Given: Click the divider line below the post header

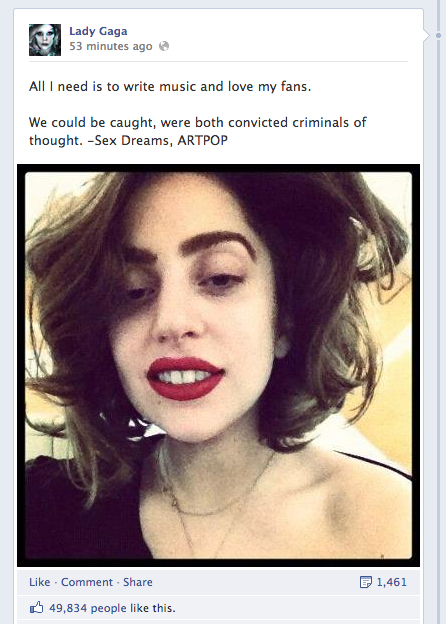Looking at the screenshot, I should (218, 62).
